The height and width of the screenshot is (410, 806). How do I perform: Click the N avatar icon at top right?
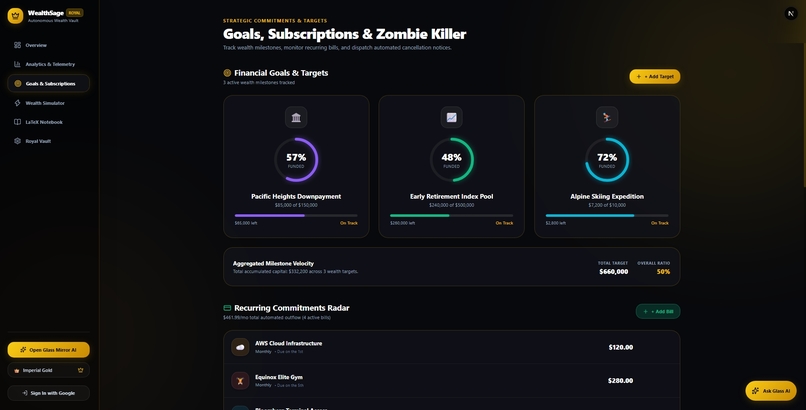[x=791, y=13]
